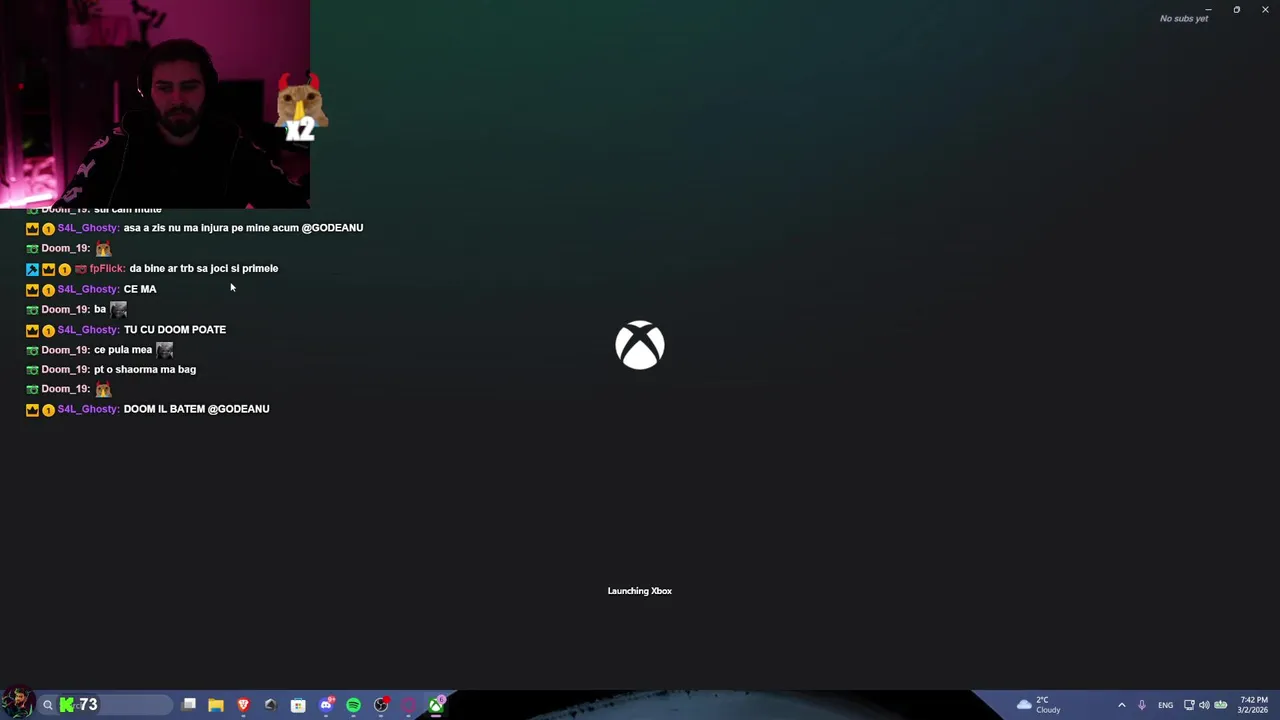
Task: Open the Microsoft Store taskbar icon
Action: tap(298, 705)
